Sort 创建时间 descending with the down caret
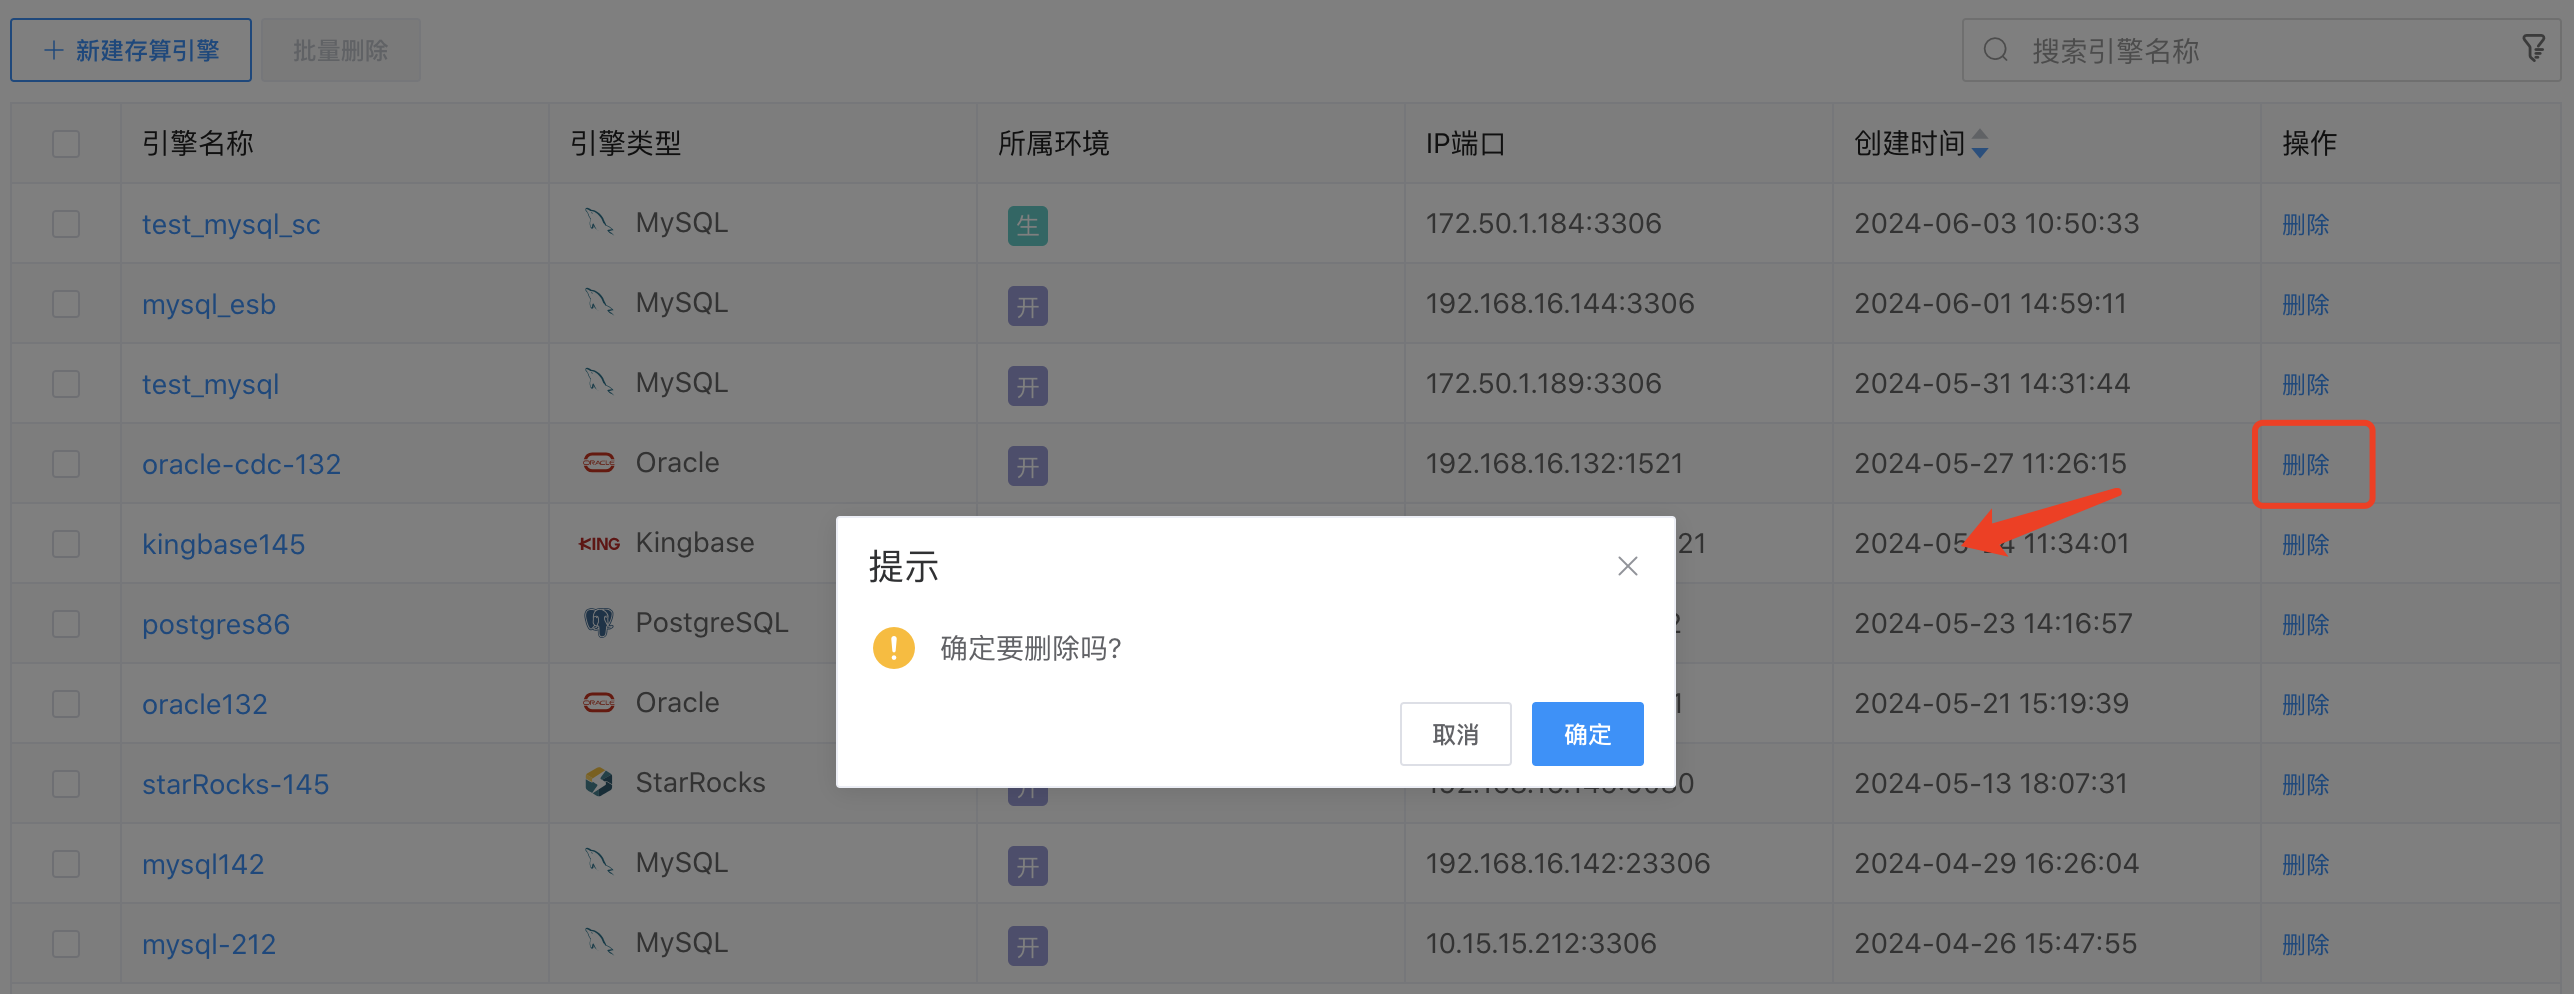2574x994 pixels. pos(1980,150)
